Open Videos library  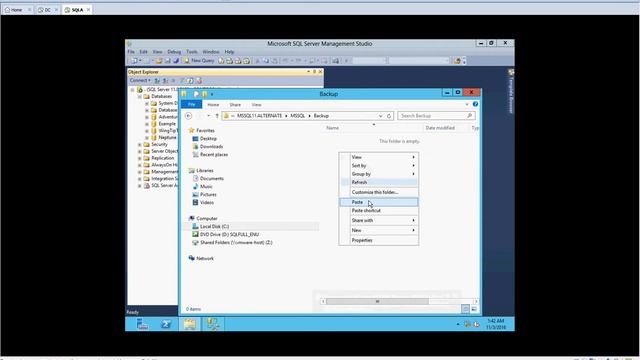[x=207, y=202]
